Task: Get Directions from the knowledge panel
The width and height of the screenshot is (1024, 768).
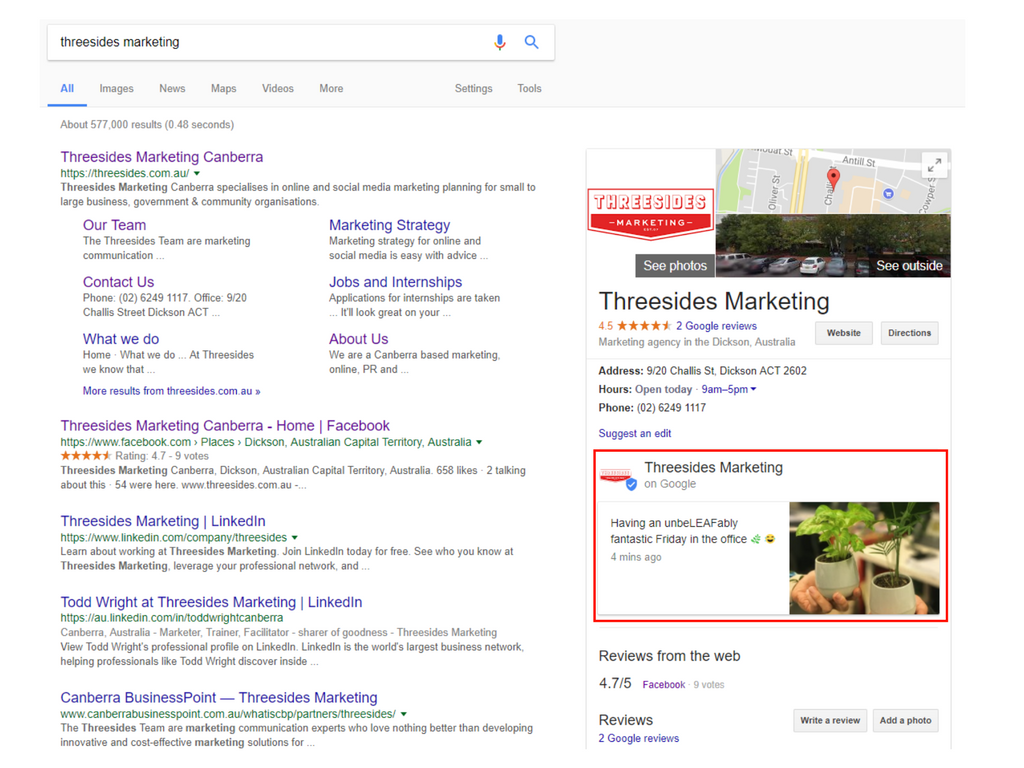Action: 909,333
